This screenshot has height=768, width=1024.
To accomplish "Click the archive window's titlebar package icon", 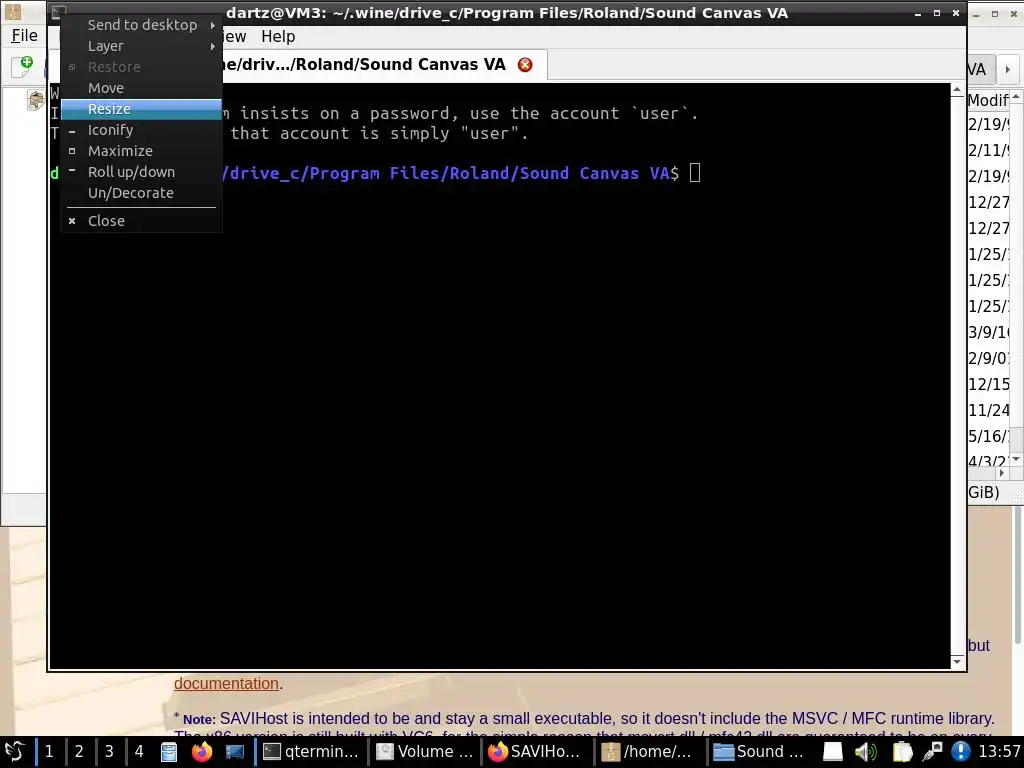I will pyautogui.click(x=12, y=11).
